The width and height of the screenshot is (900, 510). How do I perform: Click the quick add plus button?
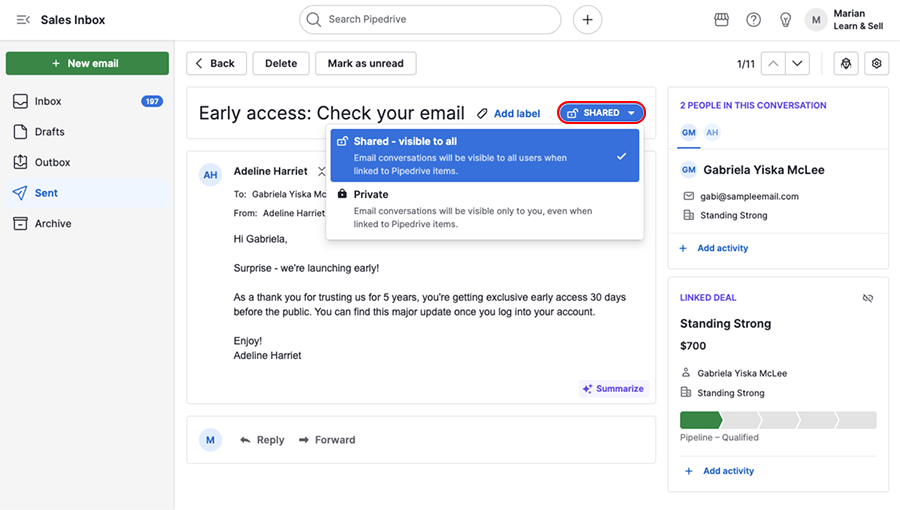(x=587, y=19)
